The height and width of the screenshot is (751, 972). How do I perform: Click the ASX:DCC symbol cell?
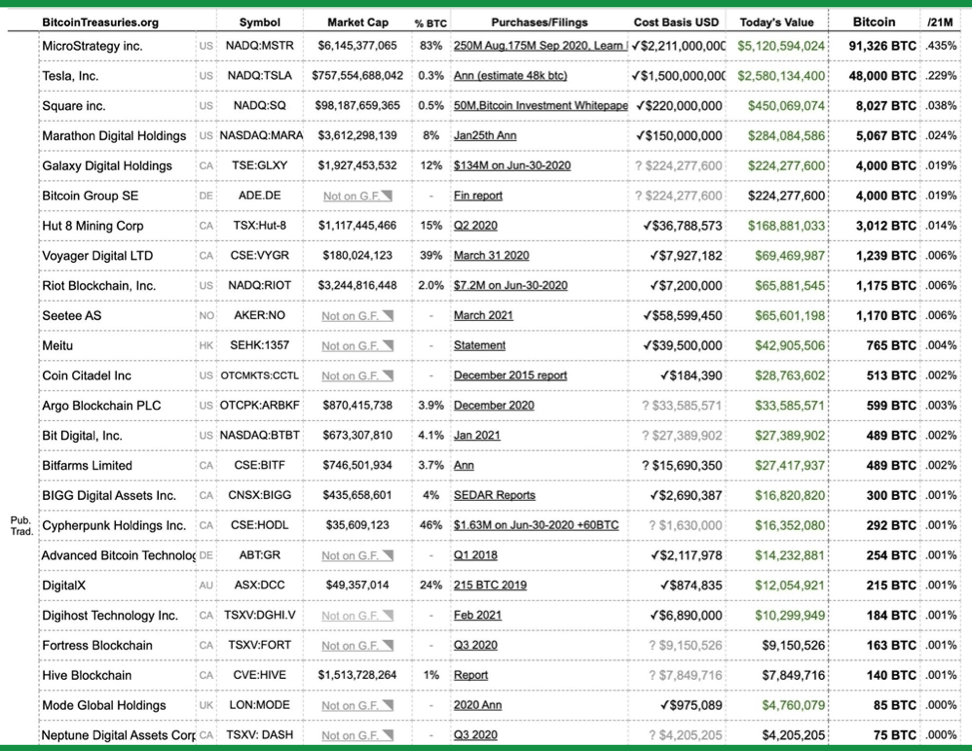pyautogui.click(x=260, y=585)
